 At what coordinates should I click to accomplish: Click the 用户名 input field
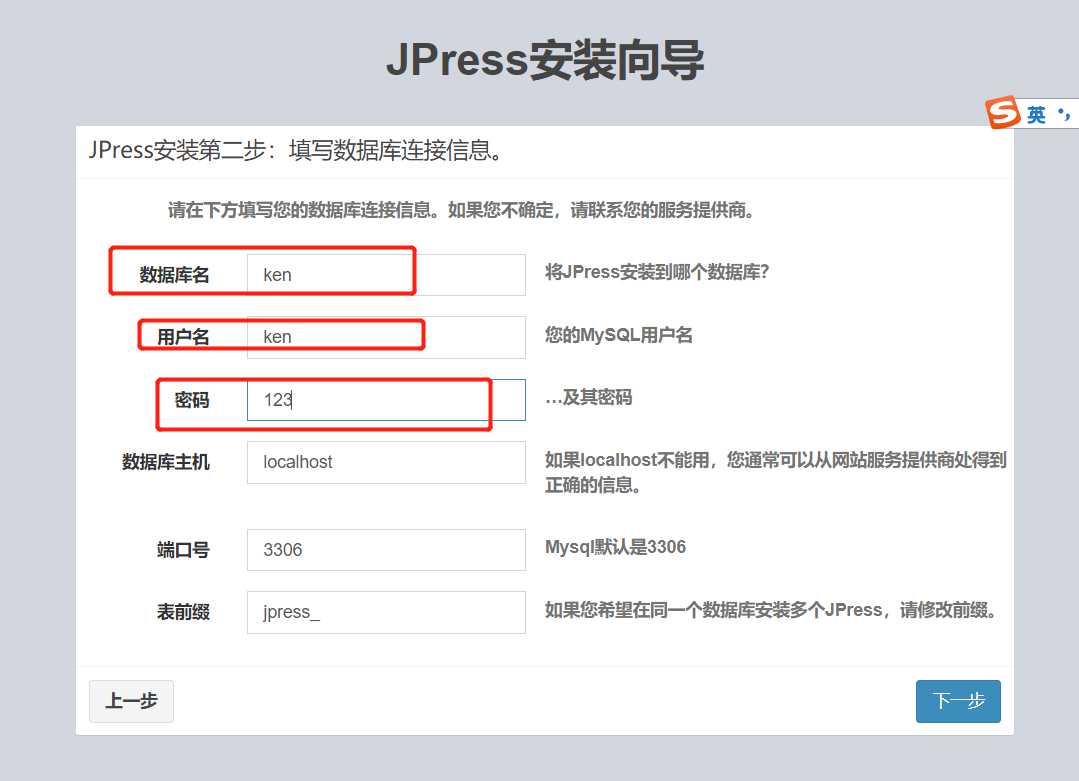[386, 337]
